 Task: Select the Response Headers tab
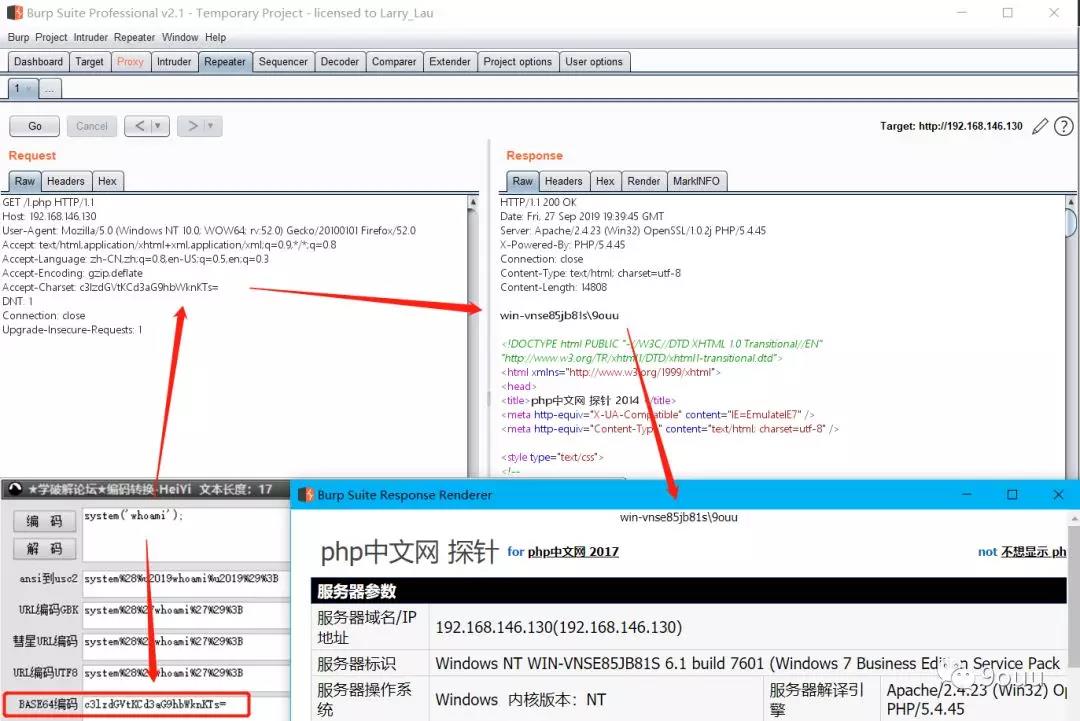564,181
